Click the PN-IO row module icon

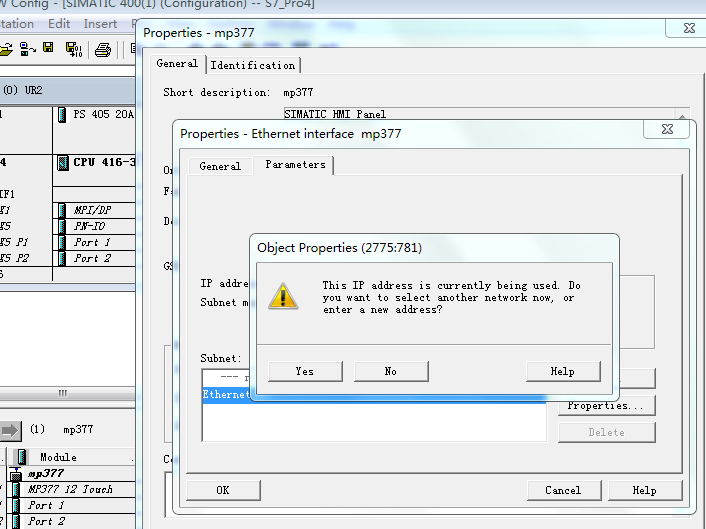[62, 226]
